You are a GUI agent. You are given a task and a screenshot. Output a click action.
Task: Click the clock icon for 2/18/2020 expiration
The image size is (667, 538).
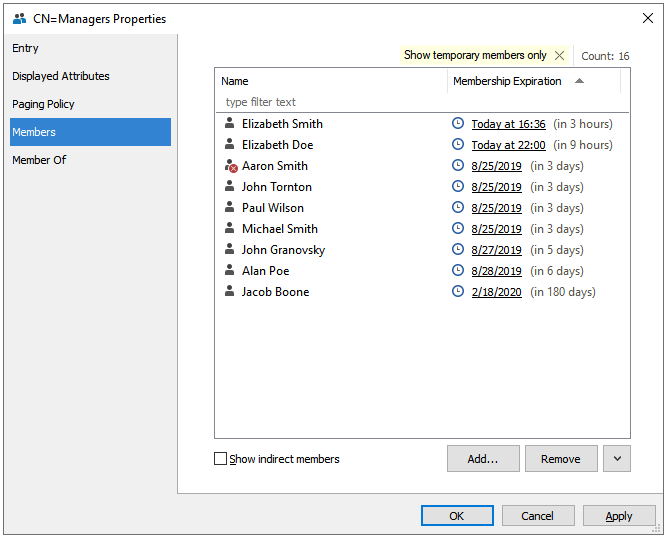[458, 292]
